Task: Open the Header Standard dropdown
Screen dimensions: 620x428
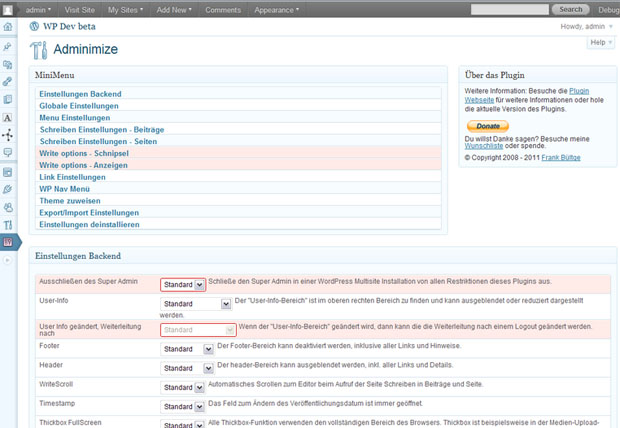Action: [x=187, y=368]
